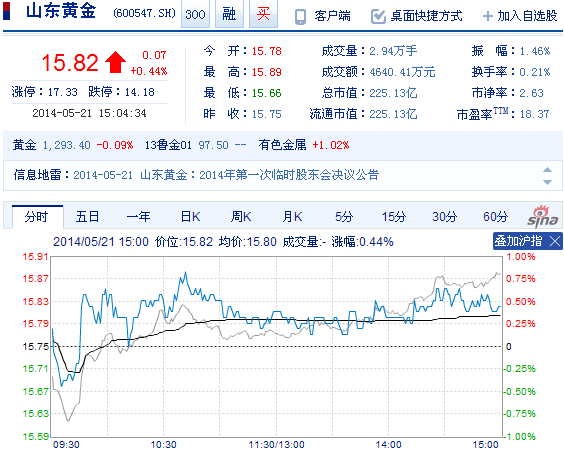Click the 涨停 limit-up value 17.33
Viewport: 564px width, 453px height.
click(x=63, y=92)
